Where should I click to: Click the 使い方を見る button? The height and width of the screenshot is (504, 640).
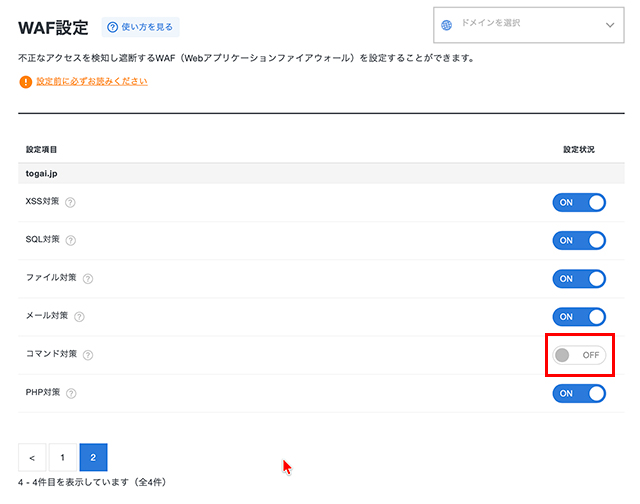140,27
